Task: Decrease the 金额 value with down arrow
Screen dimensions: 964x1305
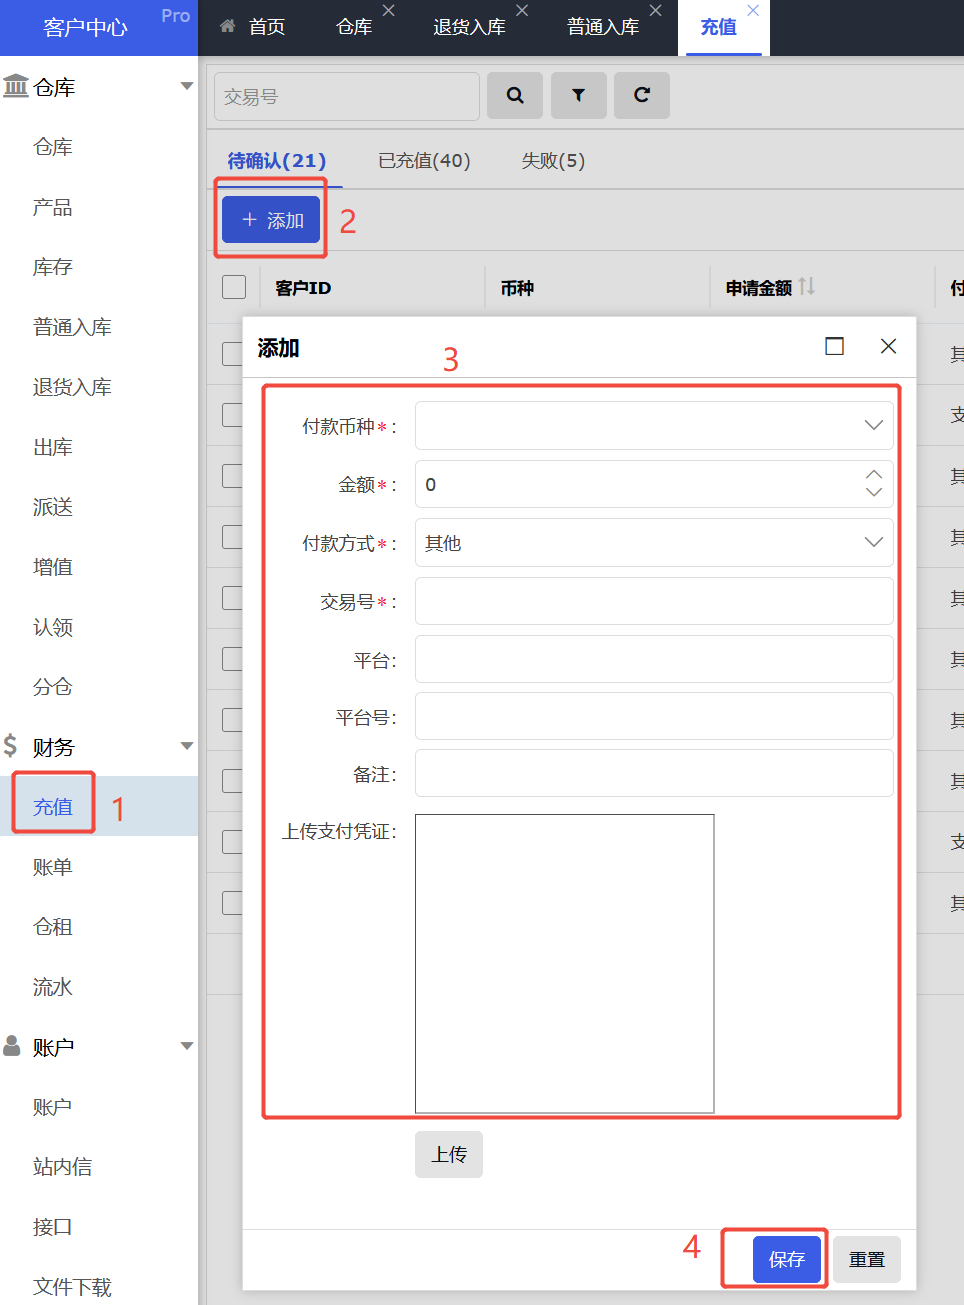Action: 874,492
